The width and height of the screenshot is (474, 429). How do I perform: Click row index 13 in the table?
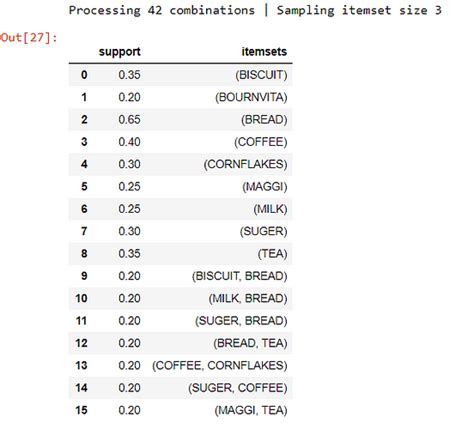[81, 365]
